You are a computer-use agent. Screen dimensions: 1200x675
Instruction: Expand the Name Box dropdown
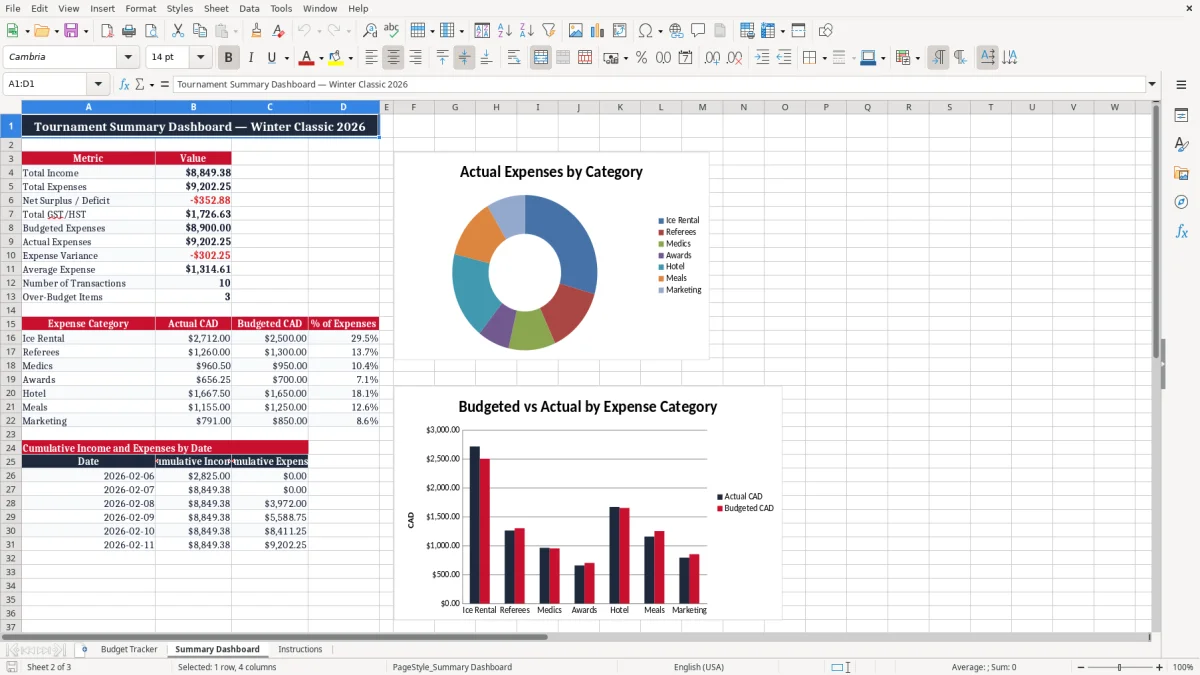[98, 84]
